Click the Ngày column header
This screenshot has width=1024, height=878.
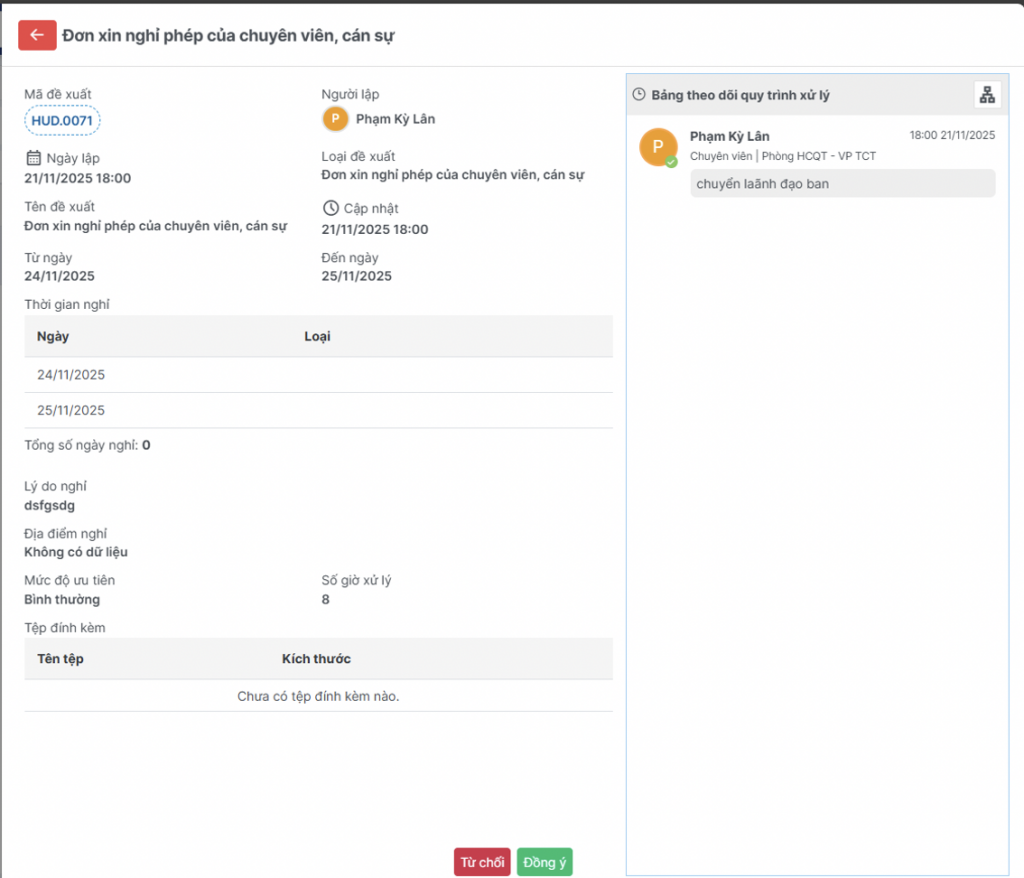pos(53,337)
